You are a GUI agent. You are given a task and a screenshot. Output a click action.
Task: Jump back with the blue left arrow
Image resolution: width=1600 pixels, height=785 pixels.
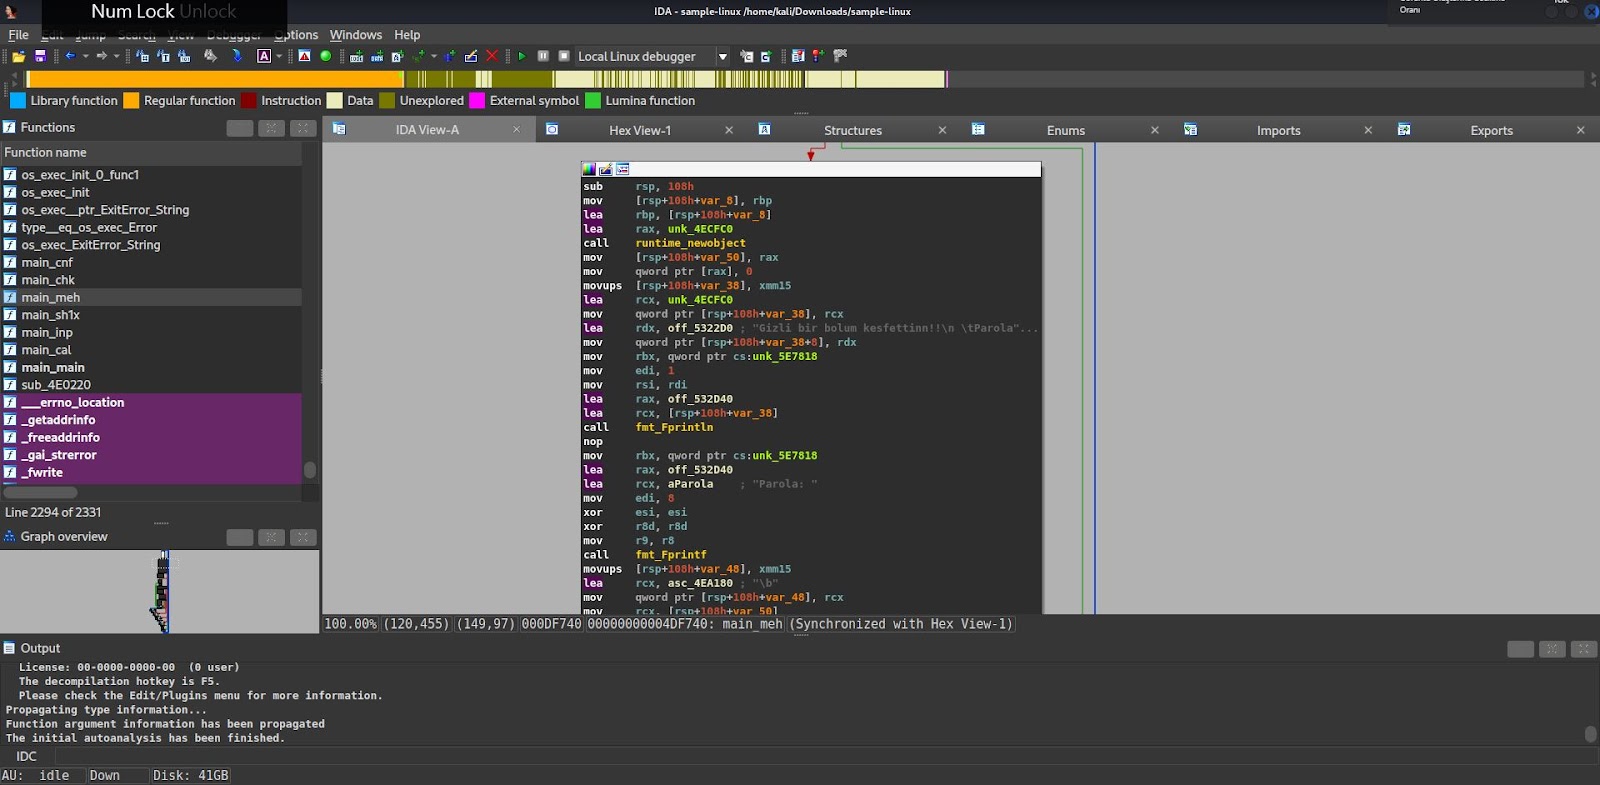[70, 56]
